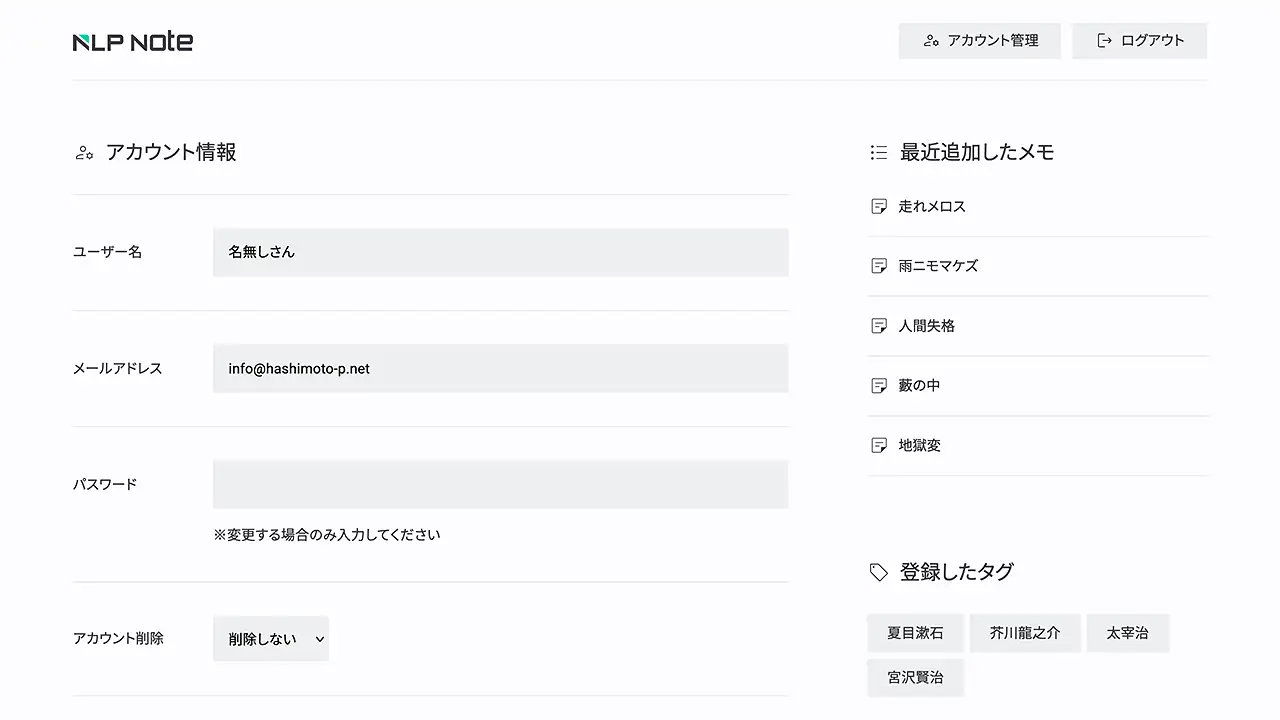Select the 夏目漱石 tag
1280x720 pixels.
click(x=915, y=633)
